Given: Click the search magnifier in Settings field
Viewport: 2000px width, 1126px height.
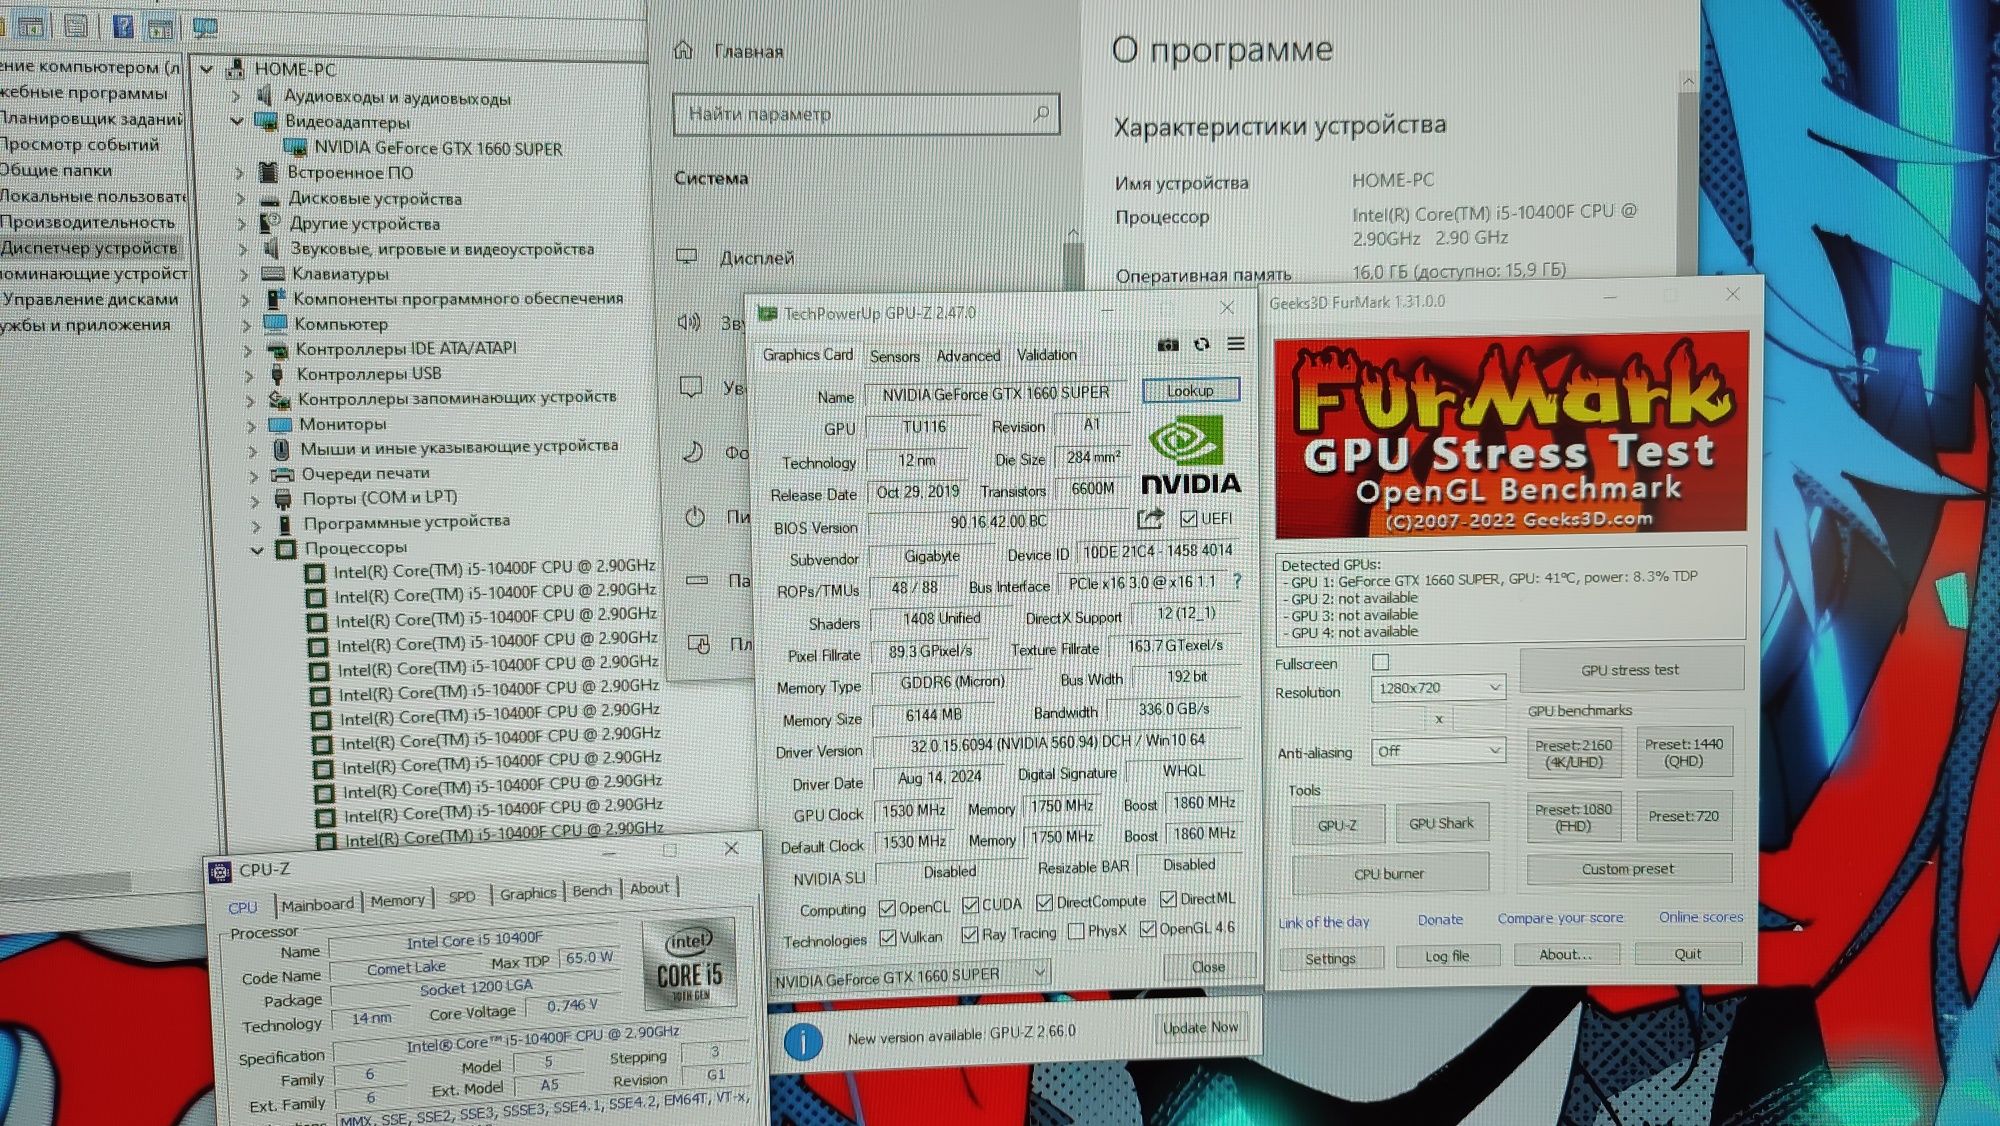Looking at the screenshot, I should click(1041, 114).
